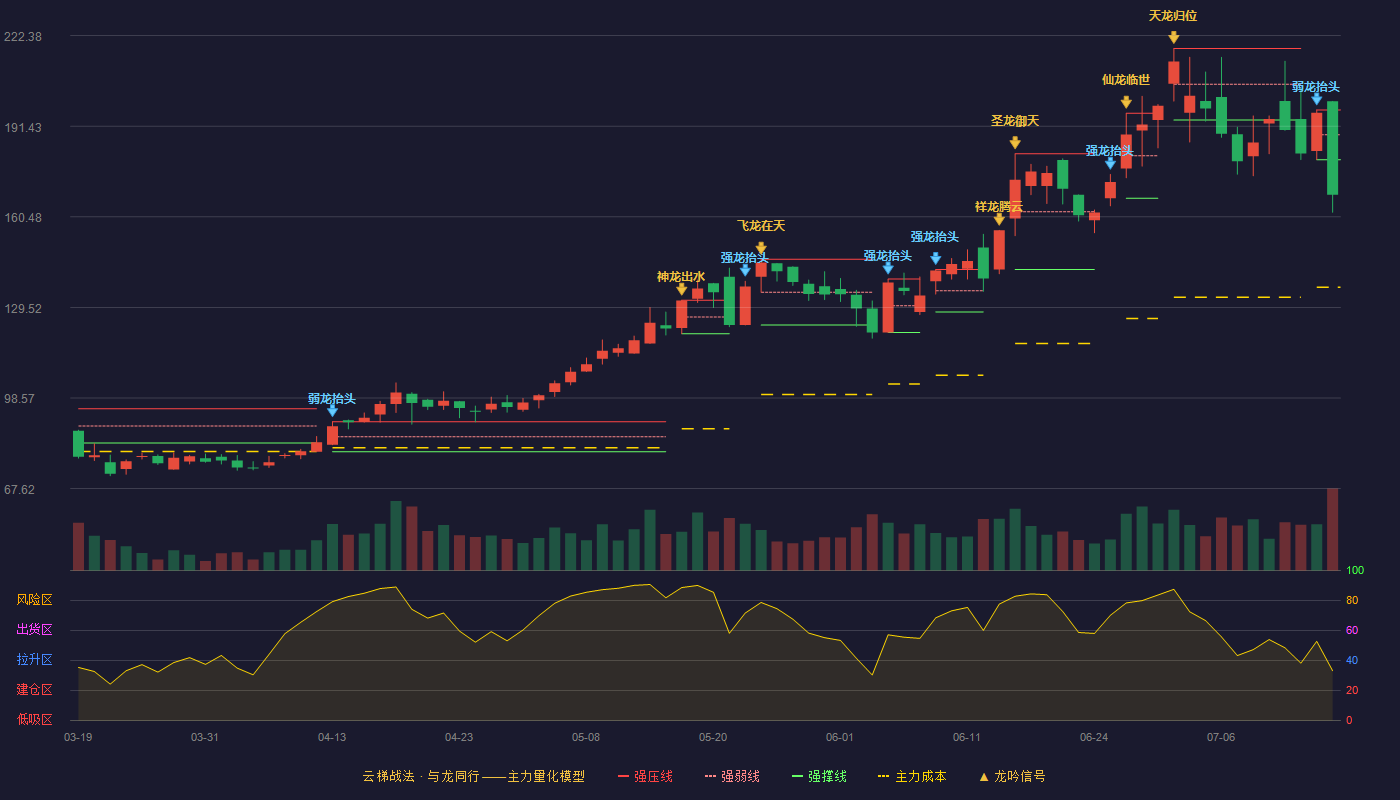Image resolution: width=1400 pixels, height=800 pixels.
Task: Click the 仙龙临世 yellow signal arrow
Action: point(1126,102)
